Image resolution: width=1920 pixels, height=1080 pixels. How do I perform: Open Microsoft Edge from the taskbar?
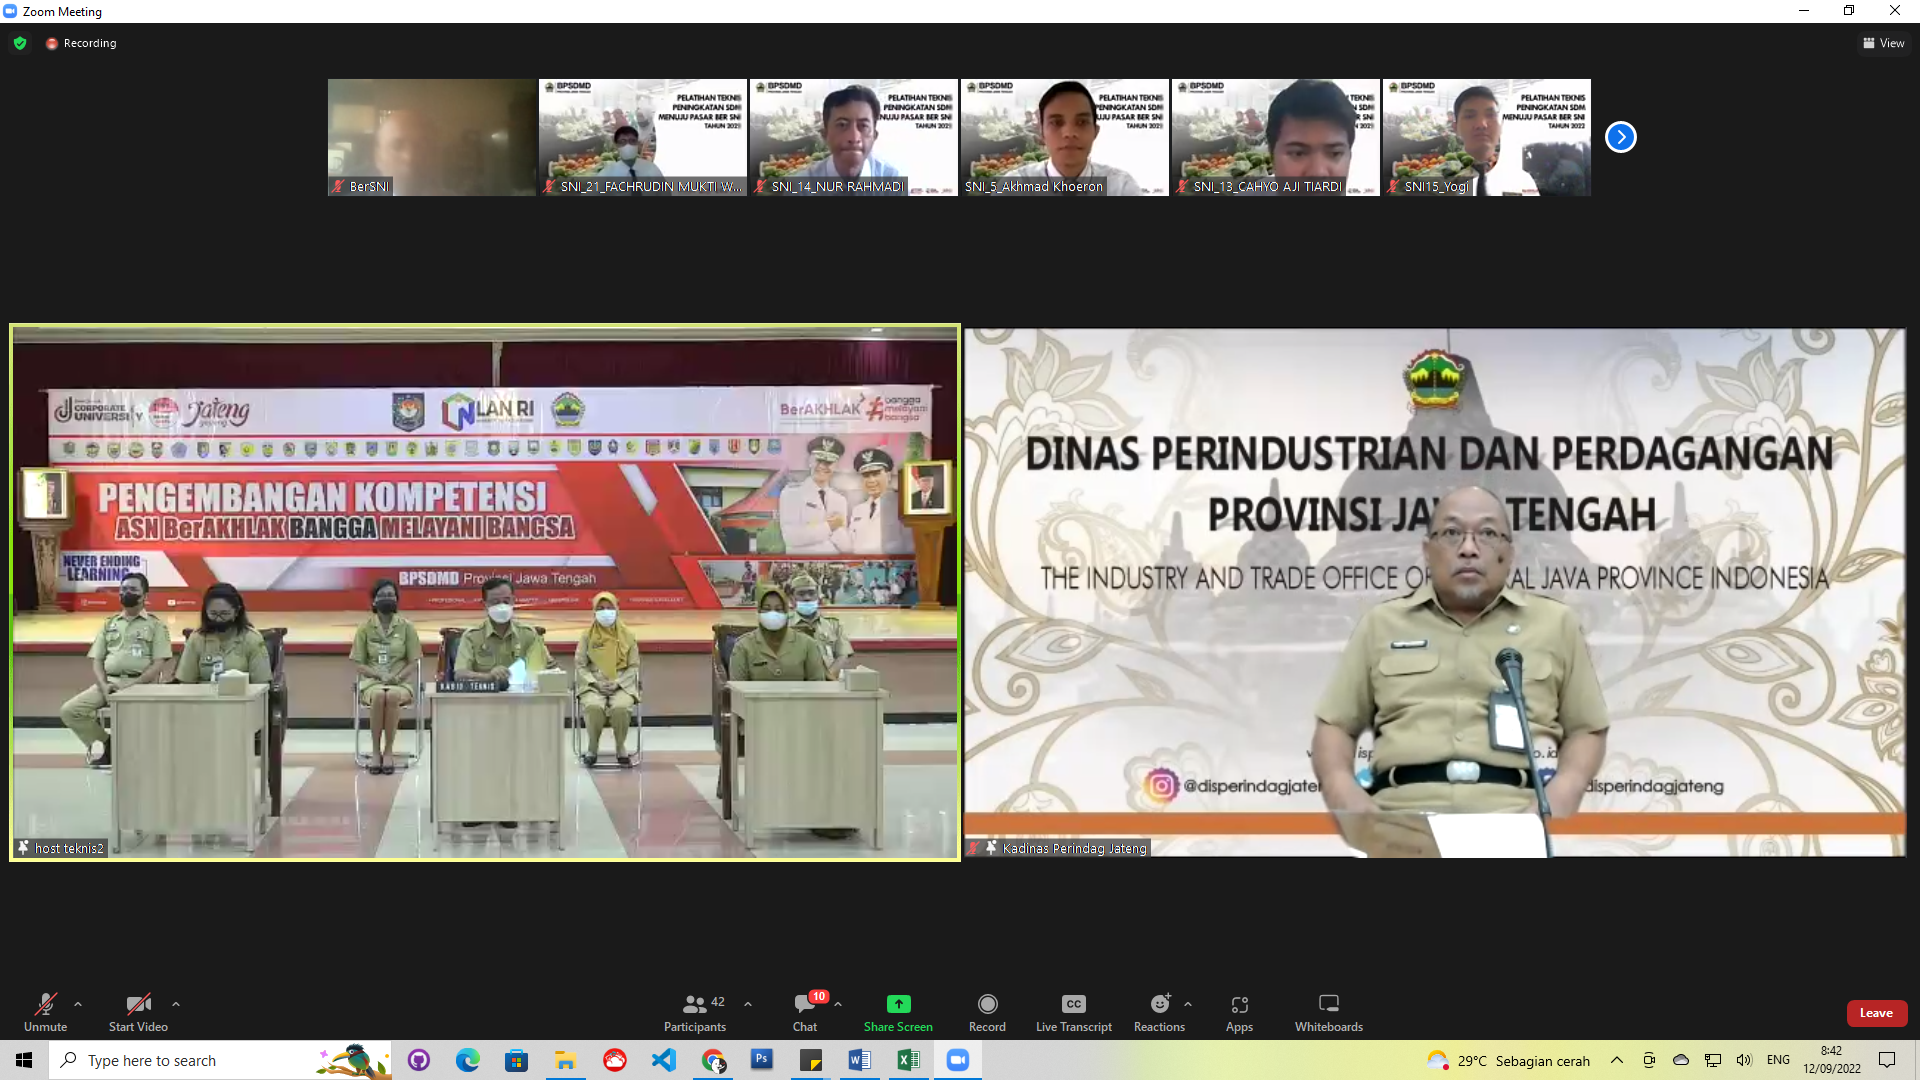pos(467,1060)
